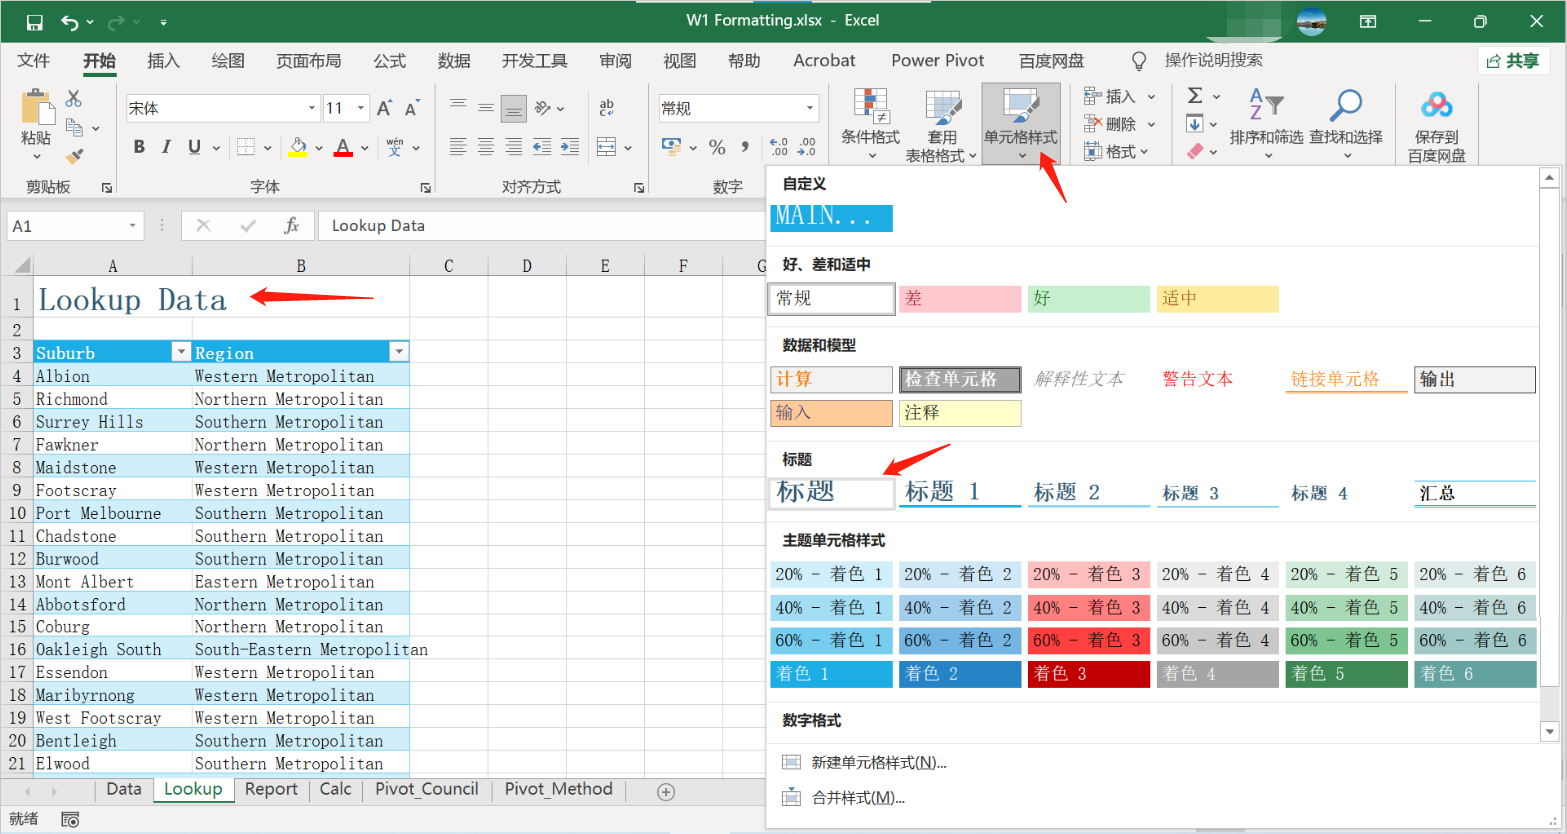Toggle bold formatting

point(139,146)
